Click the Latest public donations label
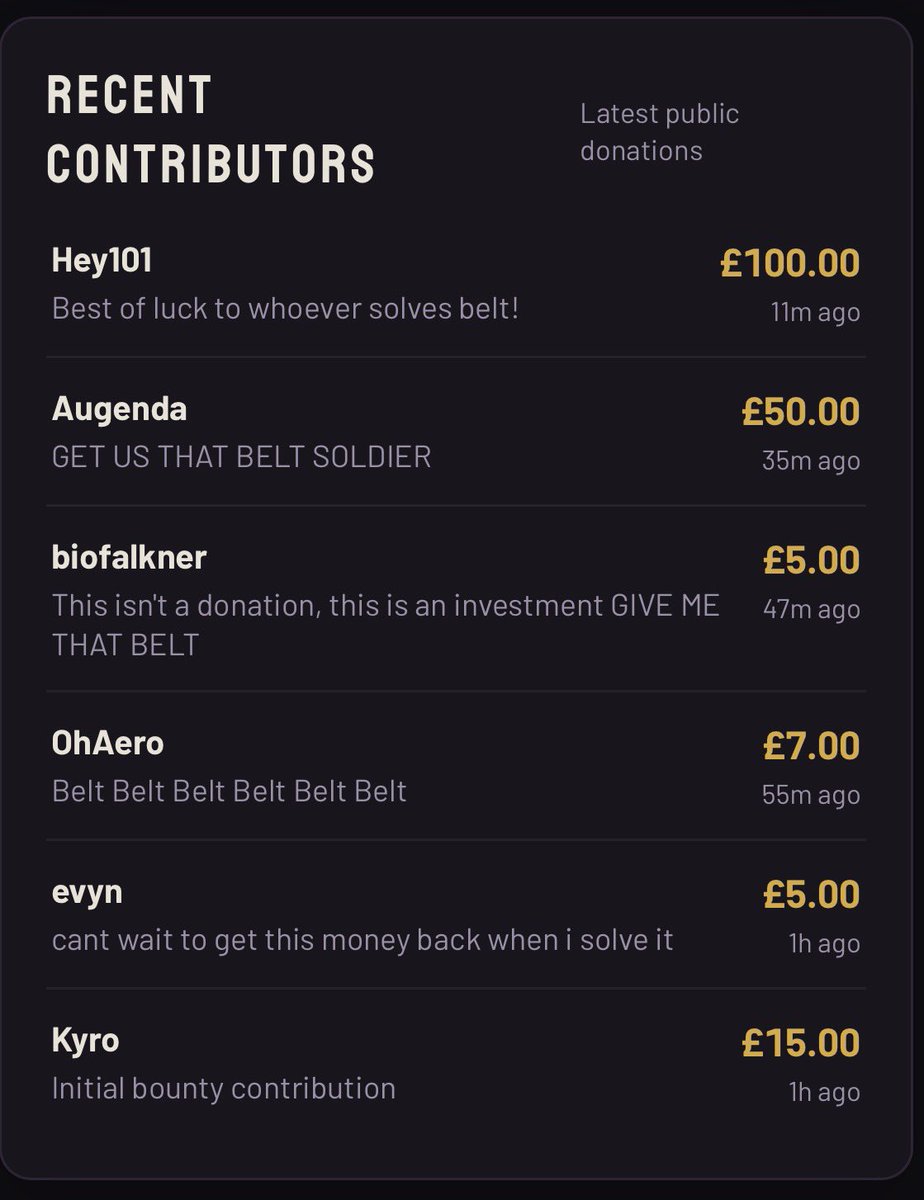Viewport: 924px width, 1200px height. pyautogui.click(x=660, y=132)
